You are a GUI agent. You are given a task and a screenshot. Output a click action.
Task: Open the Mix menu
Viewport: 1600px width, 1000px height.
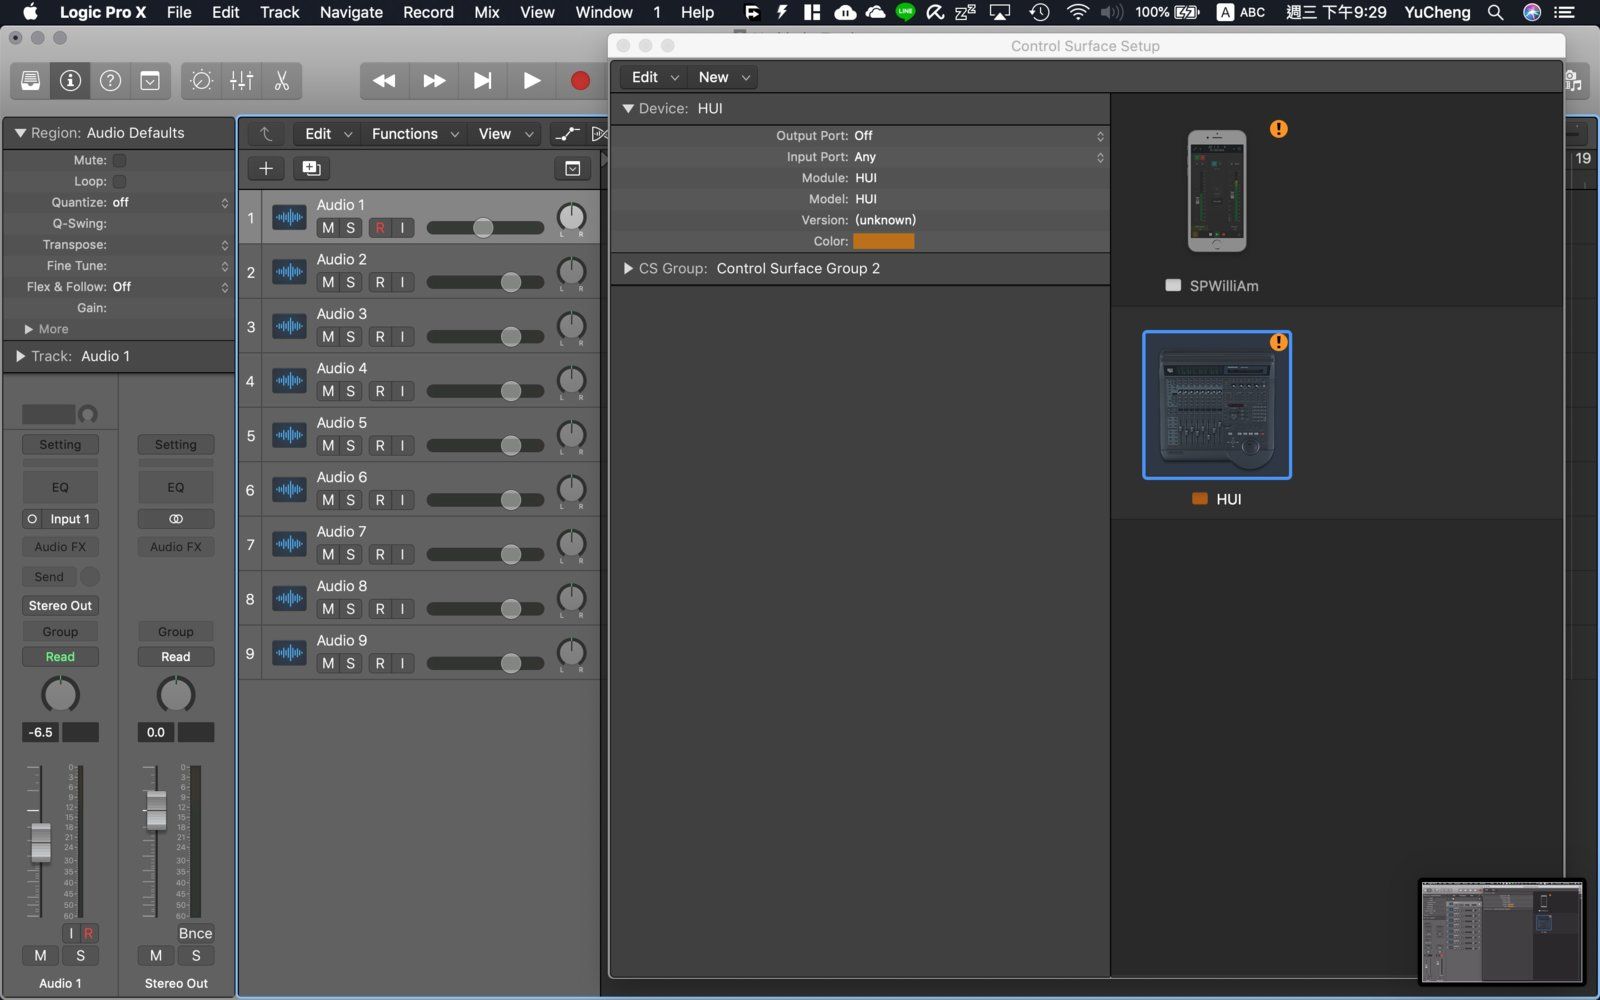(x=487, y=12)
